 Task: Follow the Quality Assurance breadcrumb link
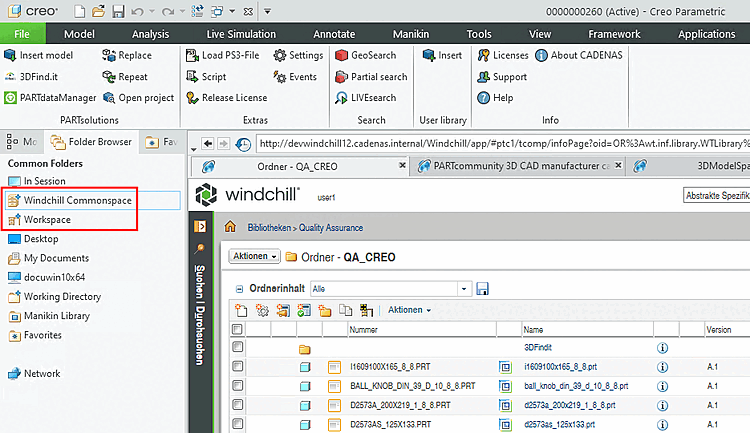(331, 228)
